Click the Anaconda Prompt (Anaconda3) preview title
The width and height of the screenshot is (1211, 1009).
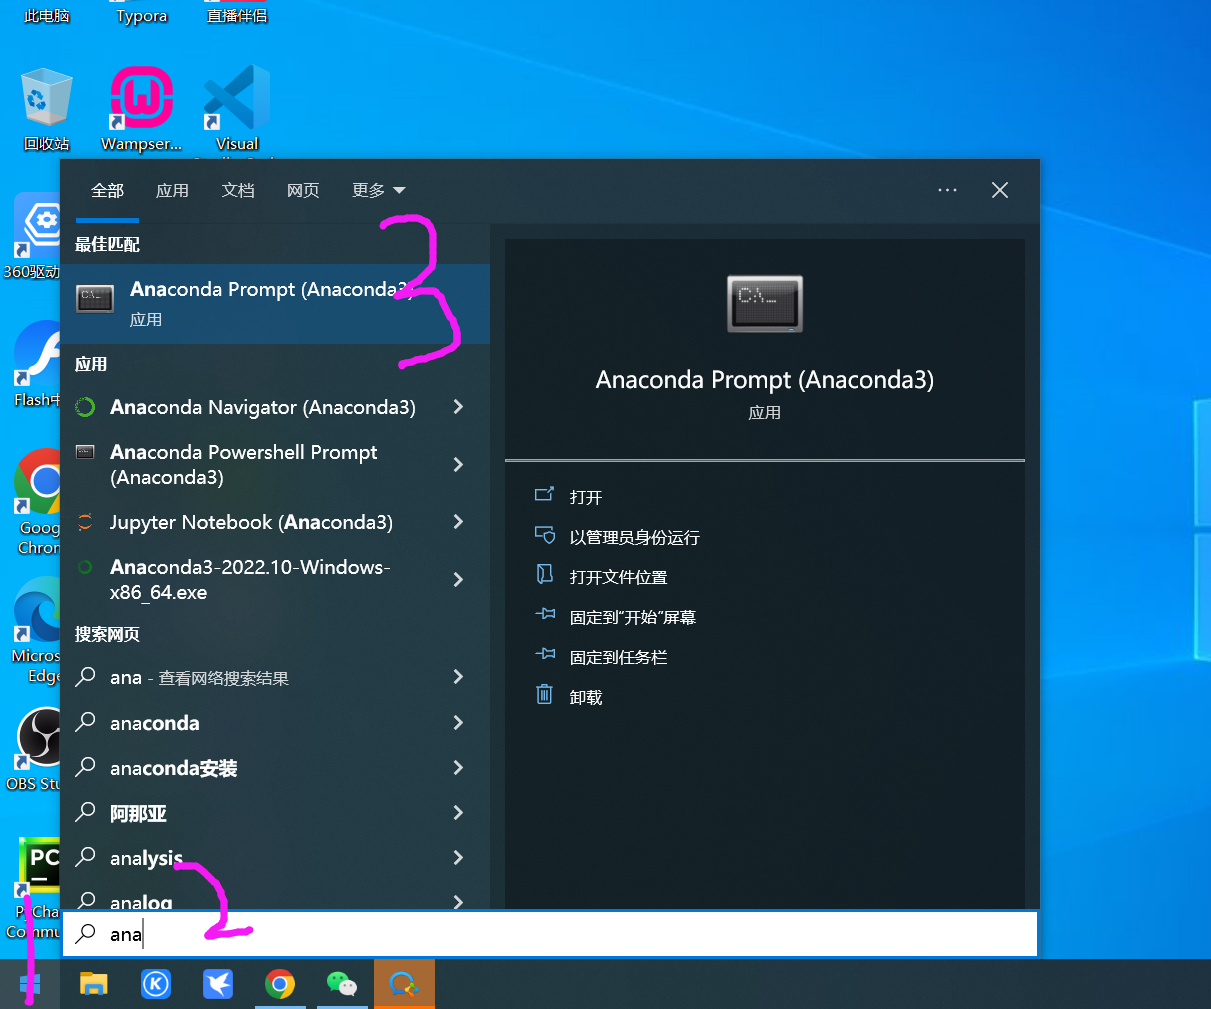pyautogui.click(x=765, y=380)
